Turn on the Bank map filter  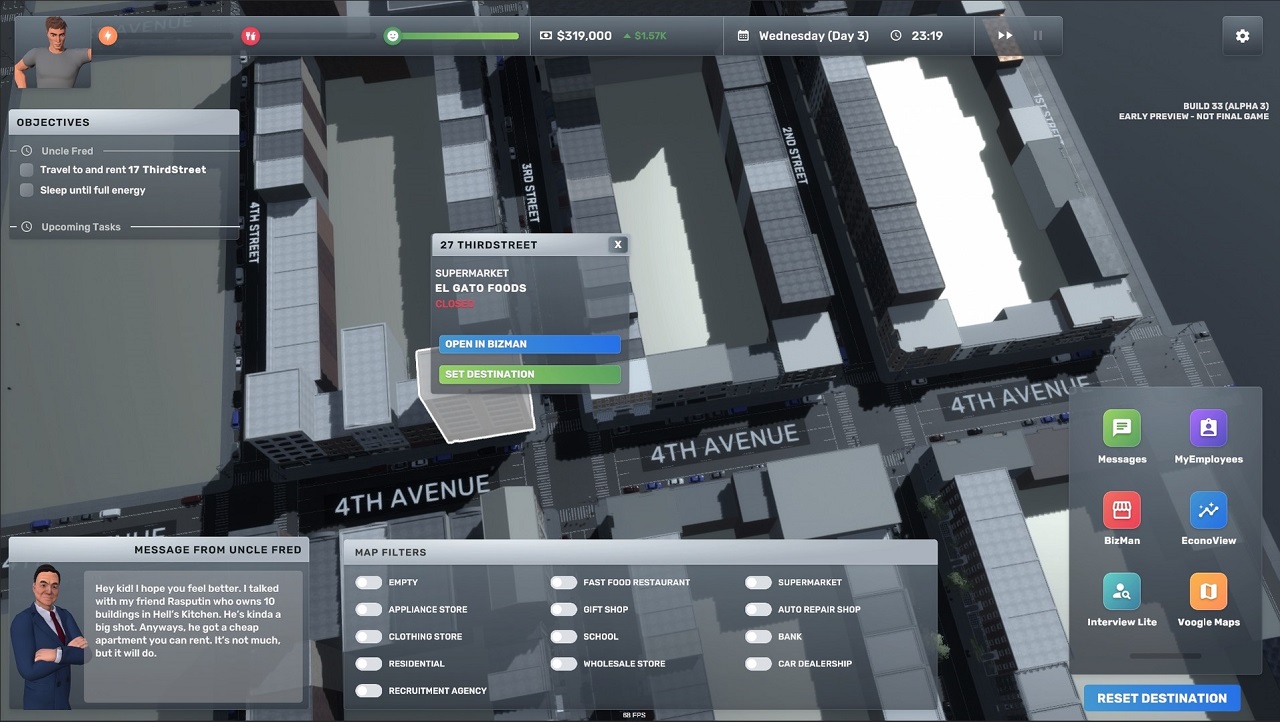[x=758, y=636]
